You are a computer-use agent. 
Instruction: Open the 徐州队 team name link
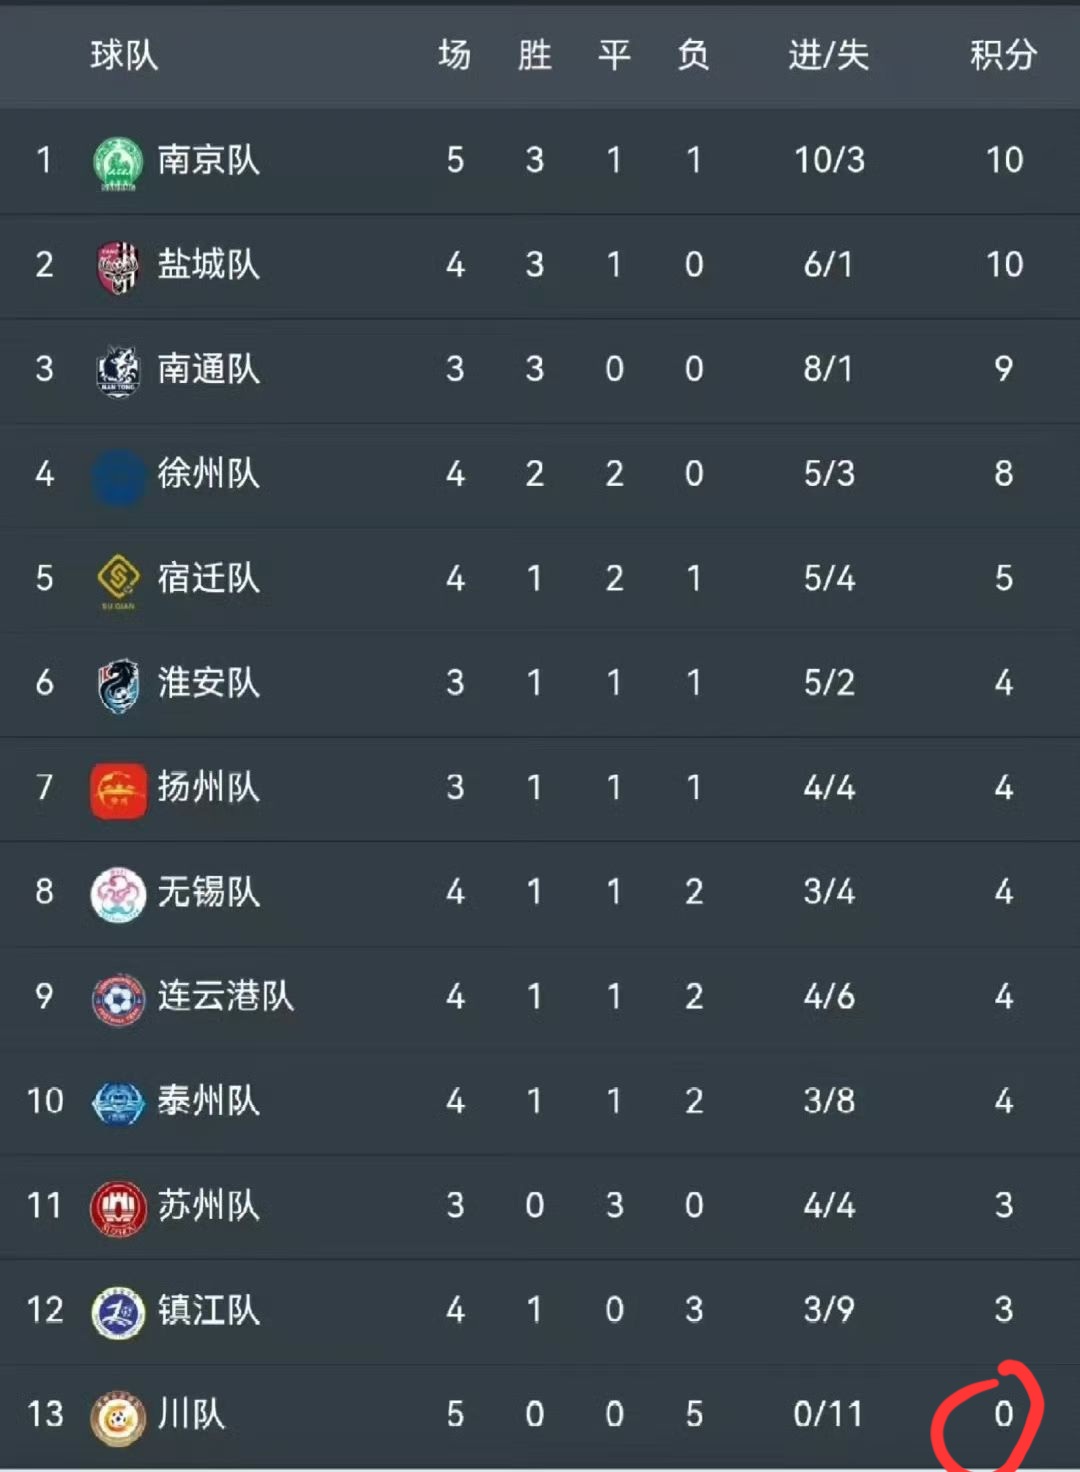coord(208,474)
